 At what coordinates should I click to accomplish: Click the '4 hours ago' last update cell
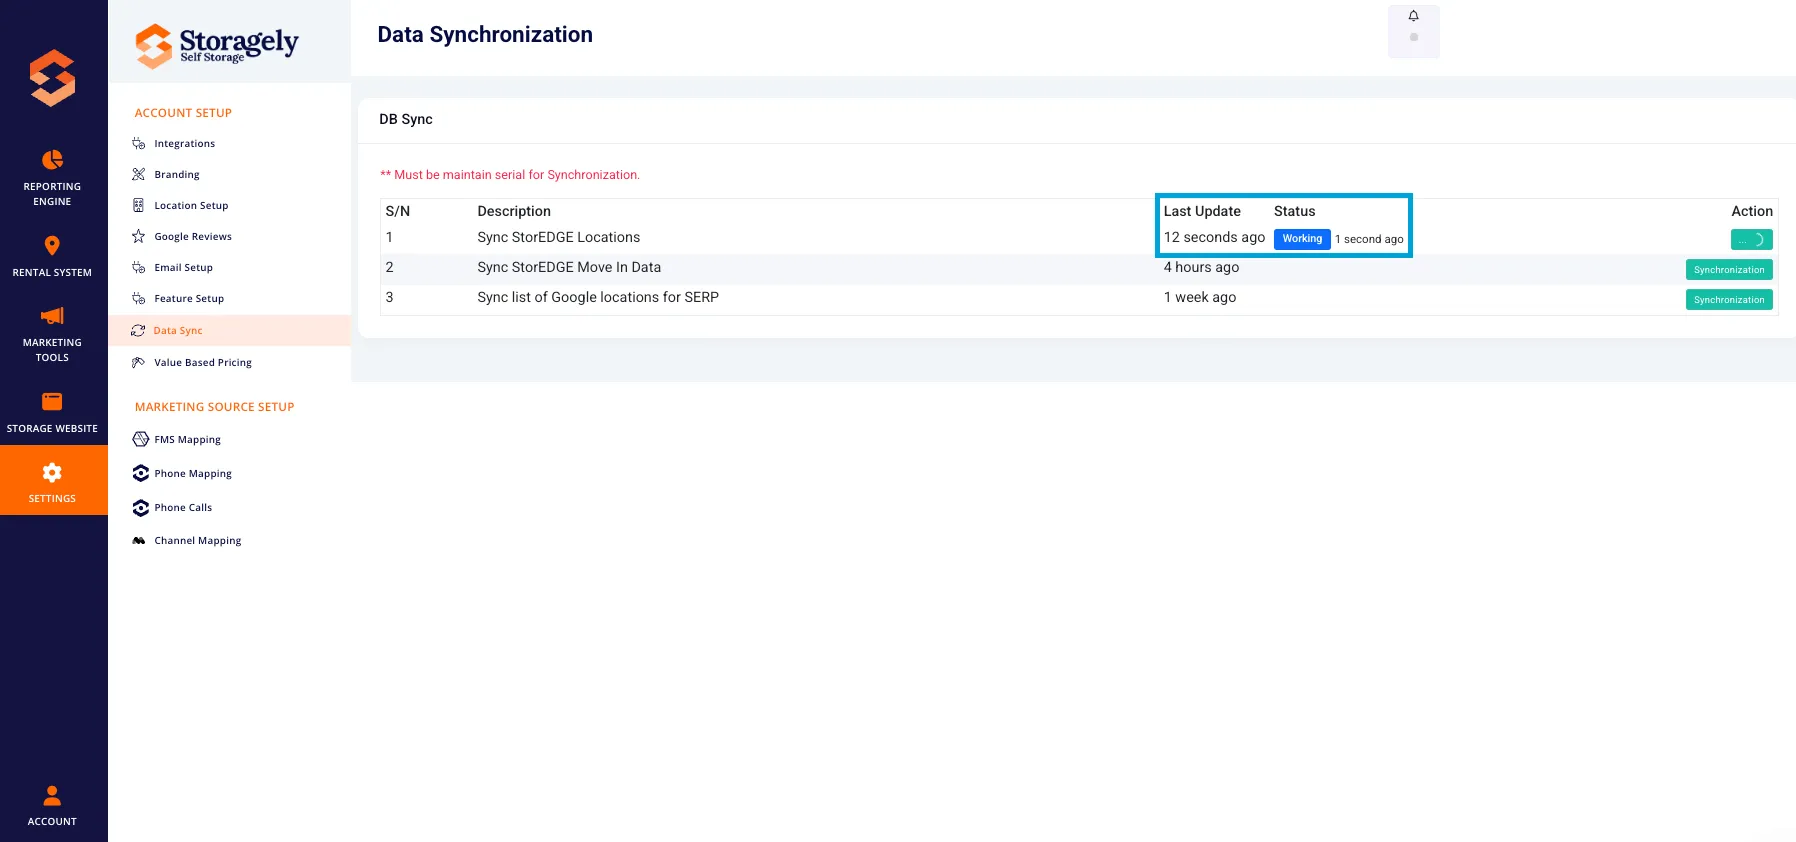coord(1201,268)
